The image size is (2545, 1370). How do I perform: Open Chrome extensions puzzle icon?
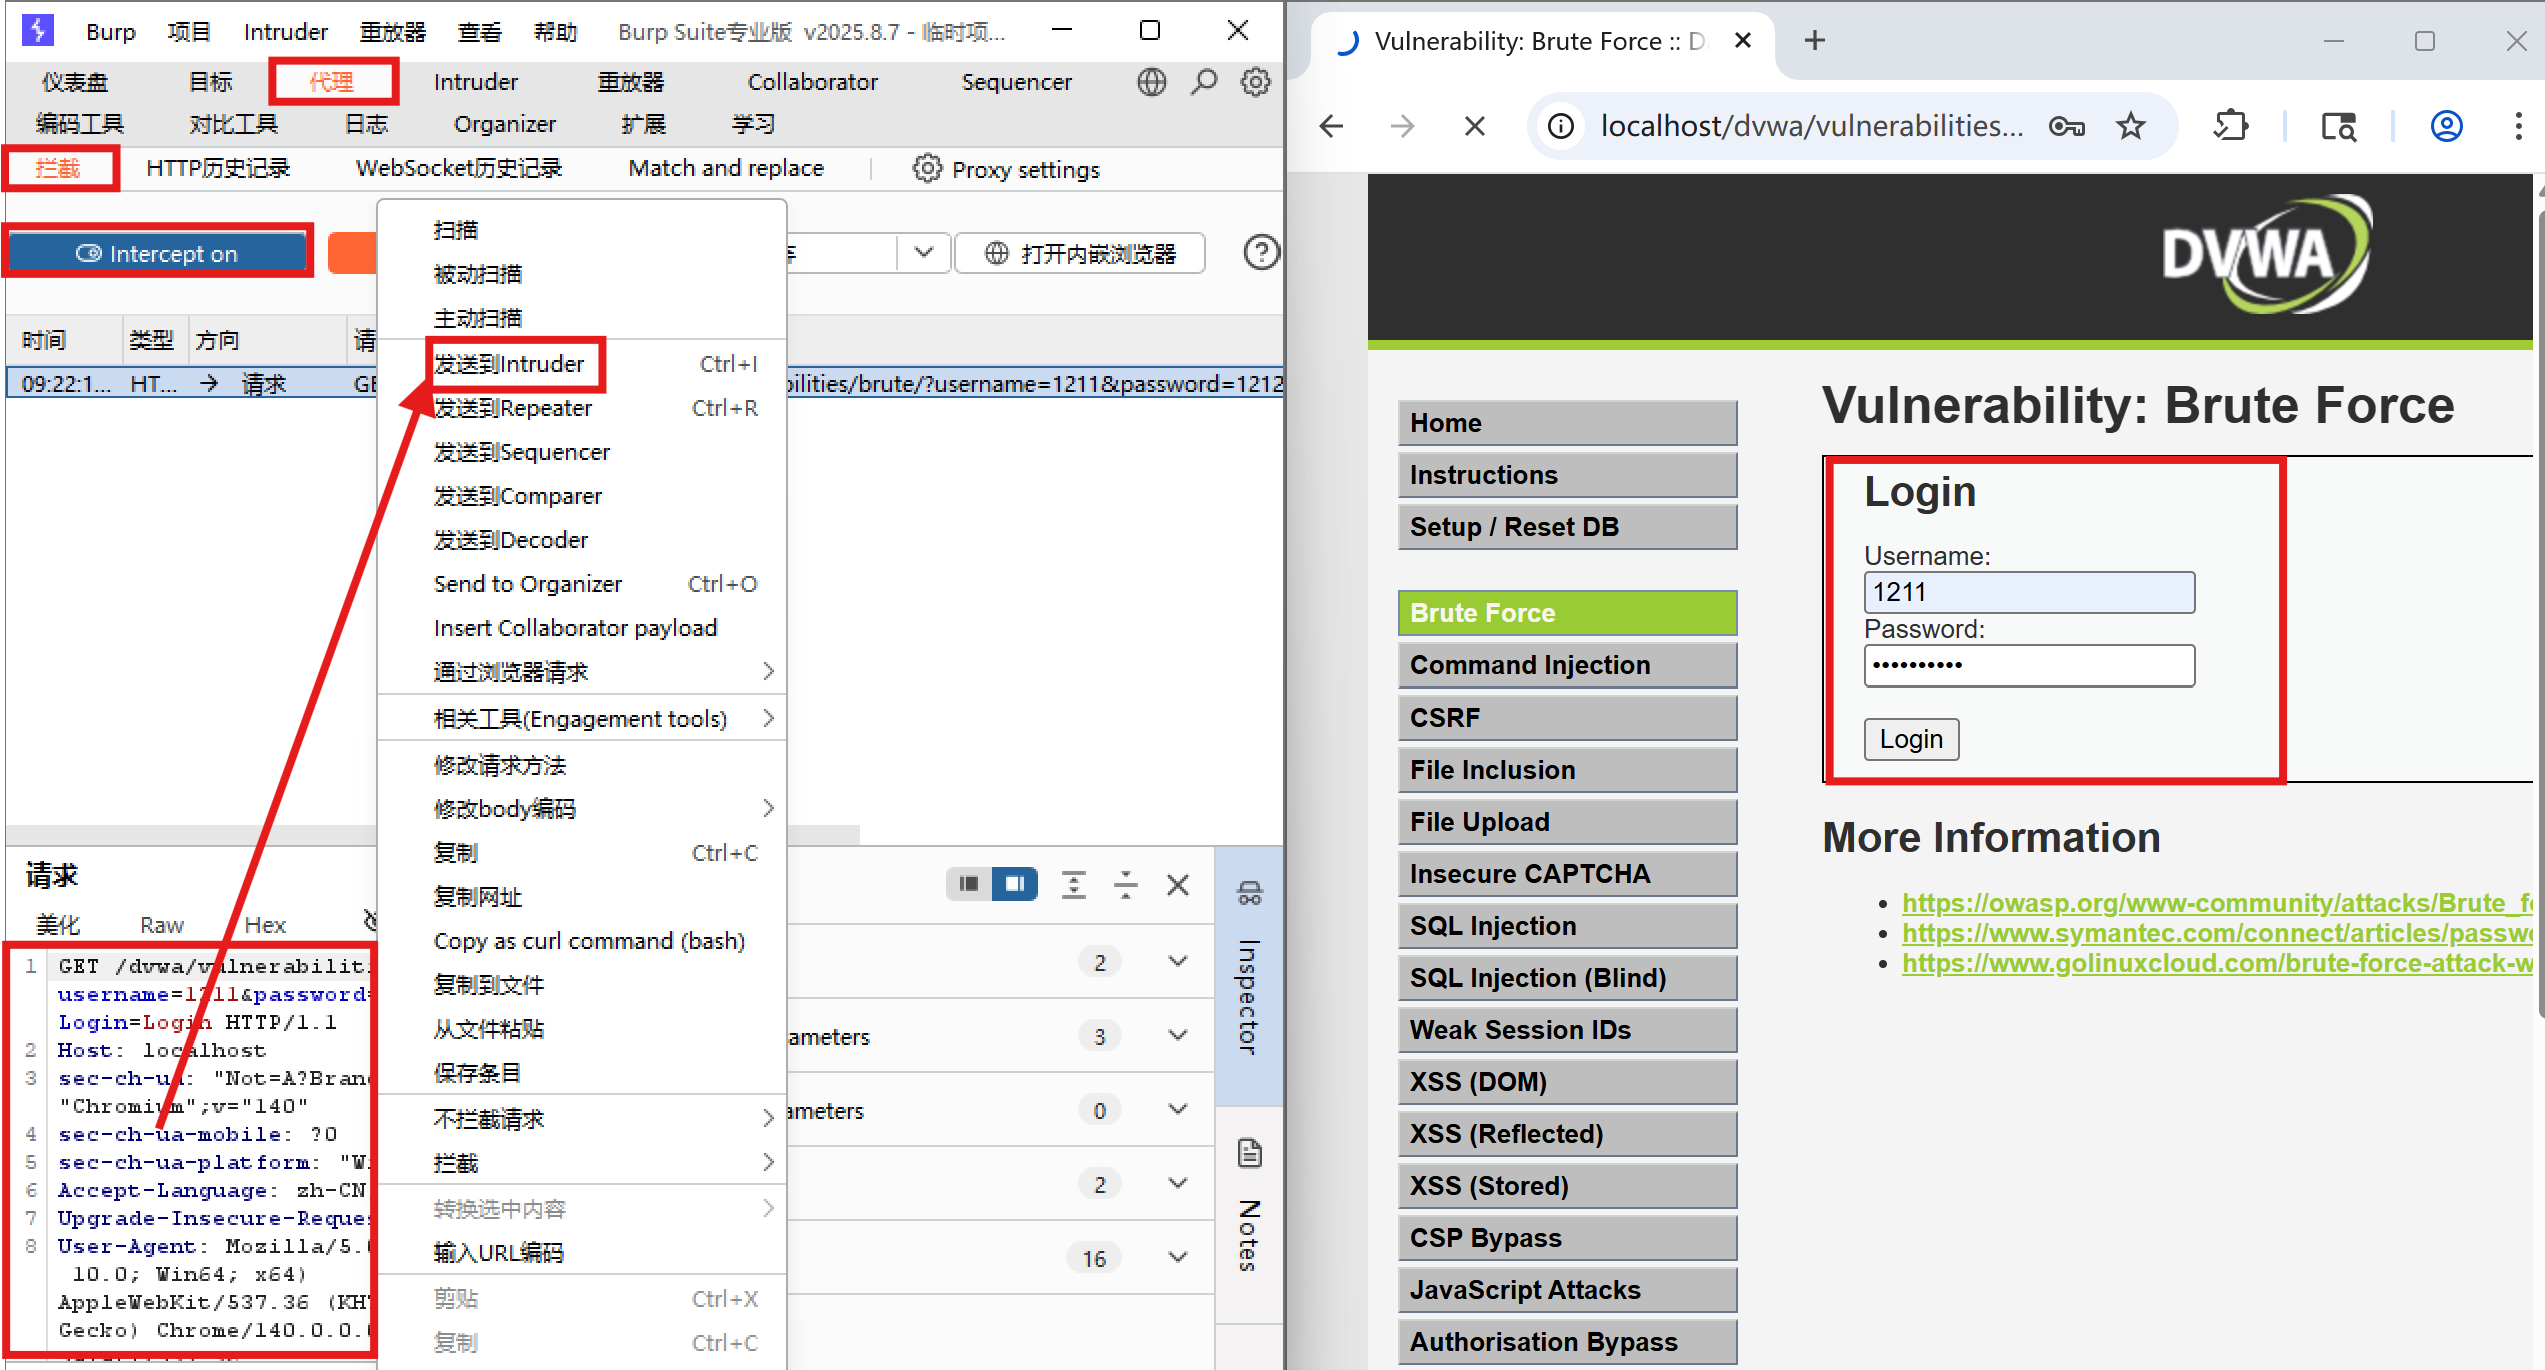pyautogui.click(x=2230, y=126)
